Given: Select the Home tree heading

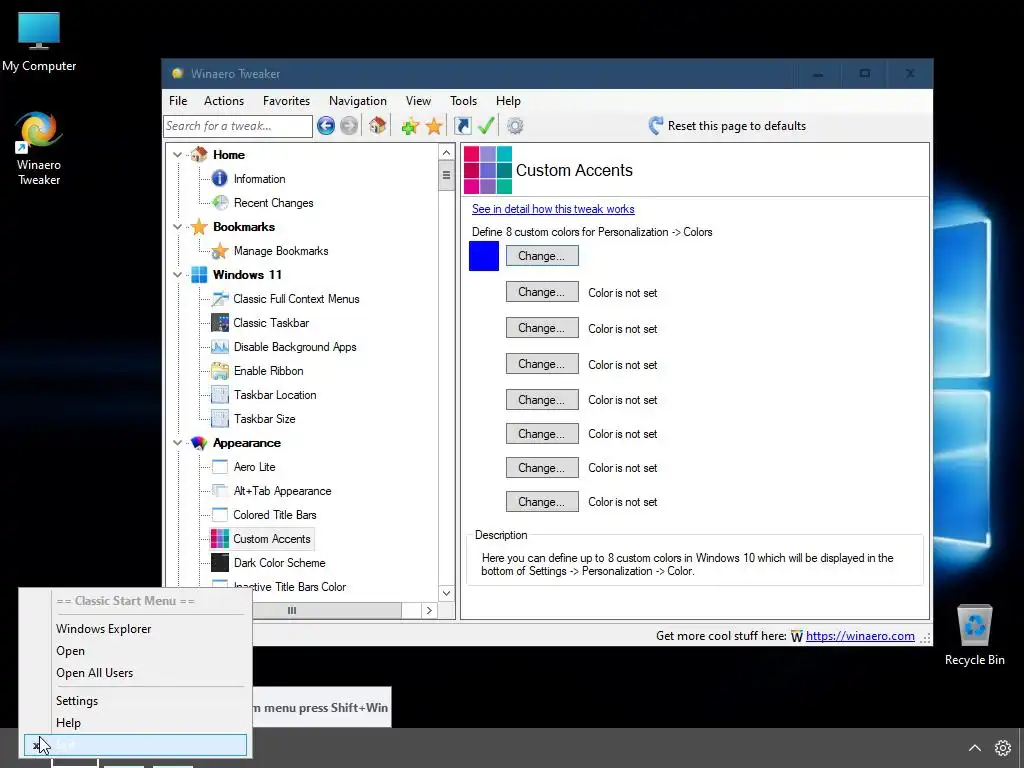Looking at the screenshot, I should [229, 155].
